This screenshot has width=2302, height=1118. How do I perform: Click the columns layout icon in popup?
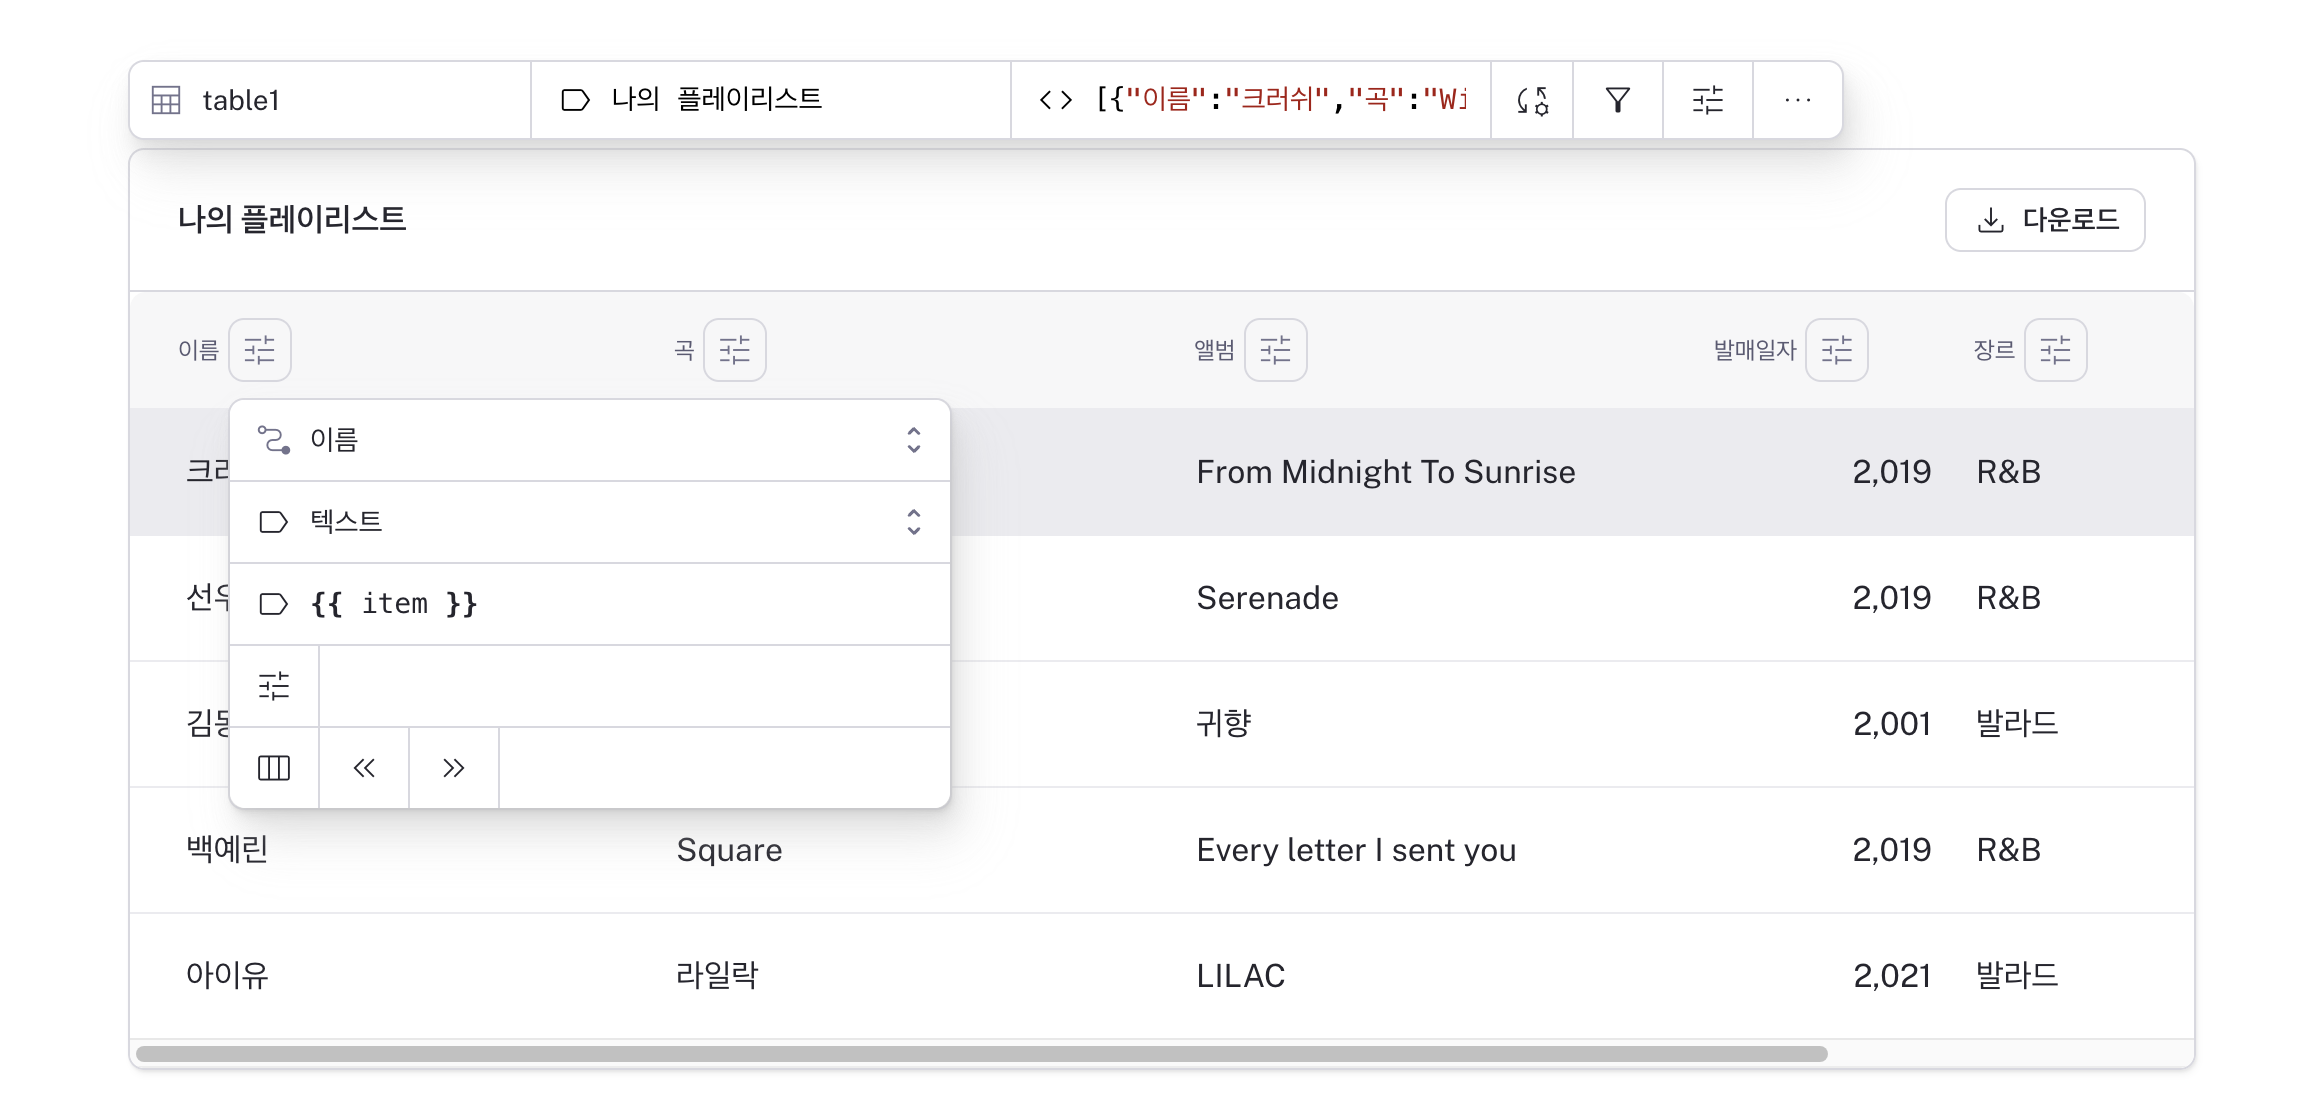[x=274, y=768]
